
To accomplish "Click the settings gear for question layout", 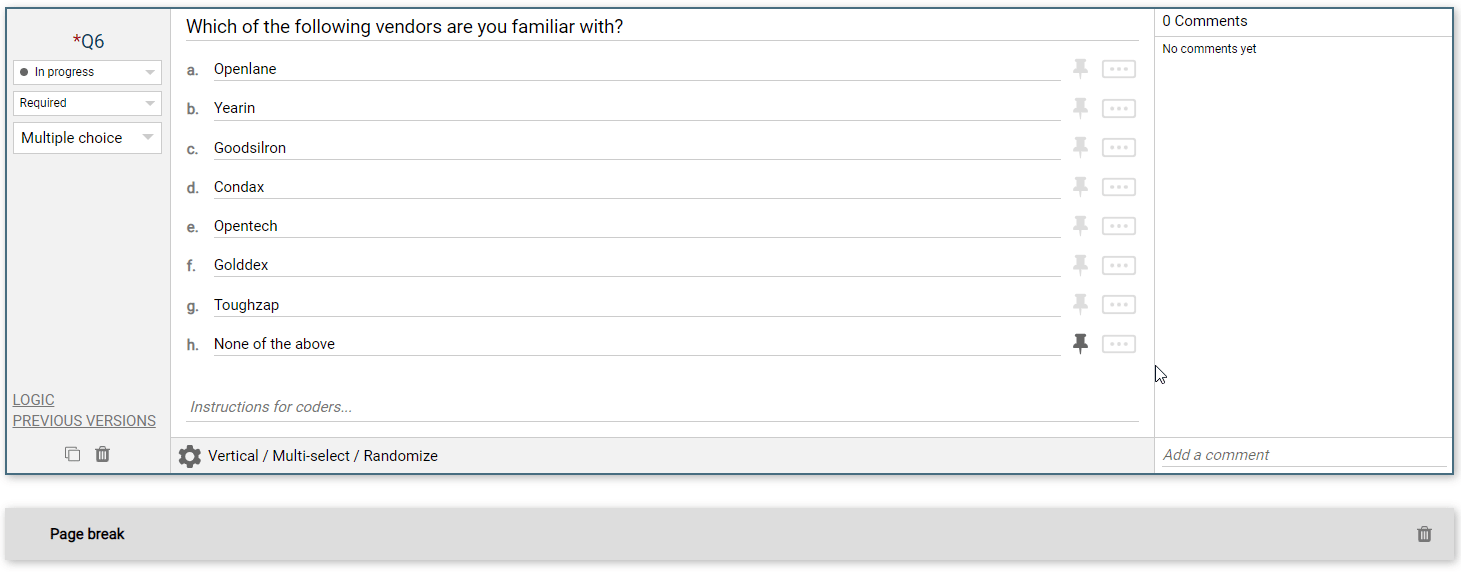I will pos(189,456).
